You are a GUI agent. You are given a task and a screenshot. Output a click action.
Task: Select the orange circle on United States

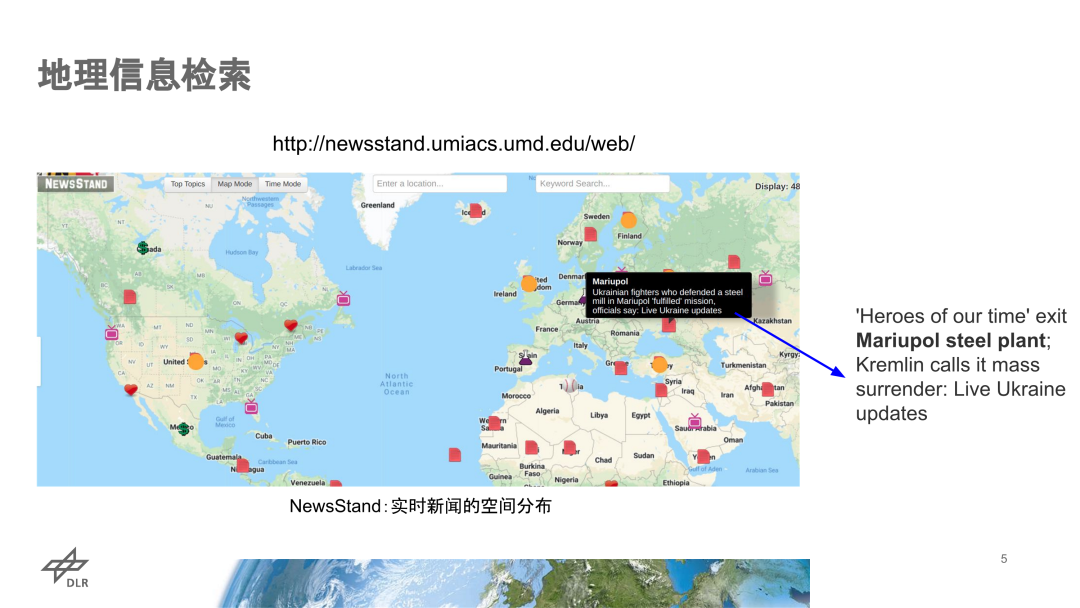click(196, 361)
